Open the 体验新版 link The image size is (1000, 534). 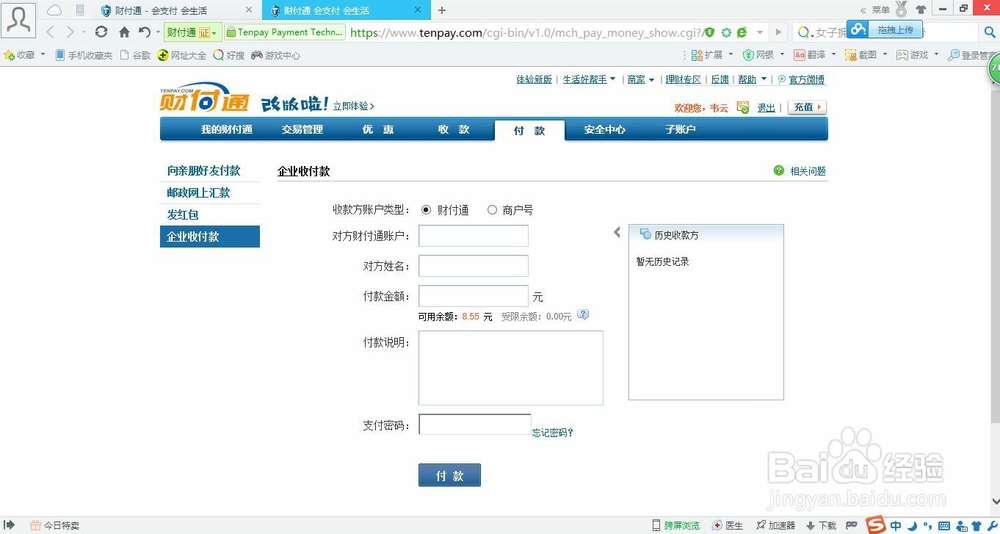(534, 80)
